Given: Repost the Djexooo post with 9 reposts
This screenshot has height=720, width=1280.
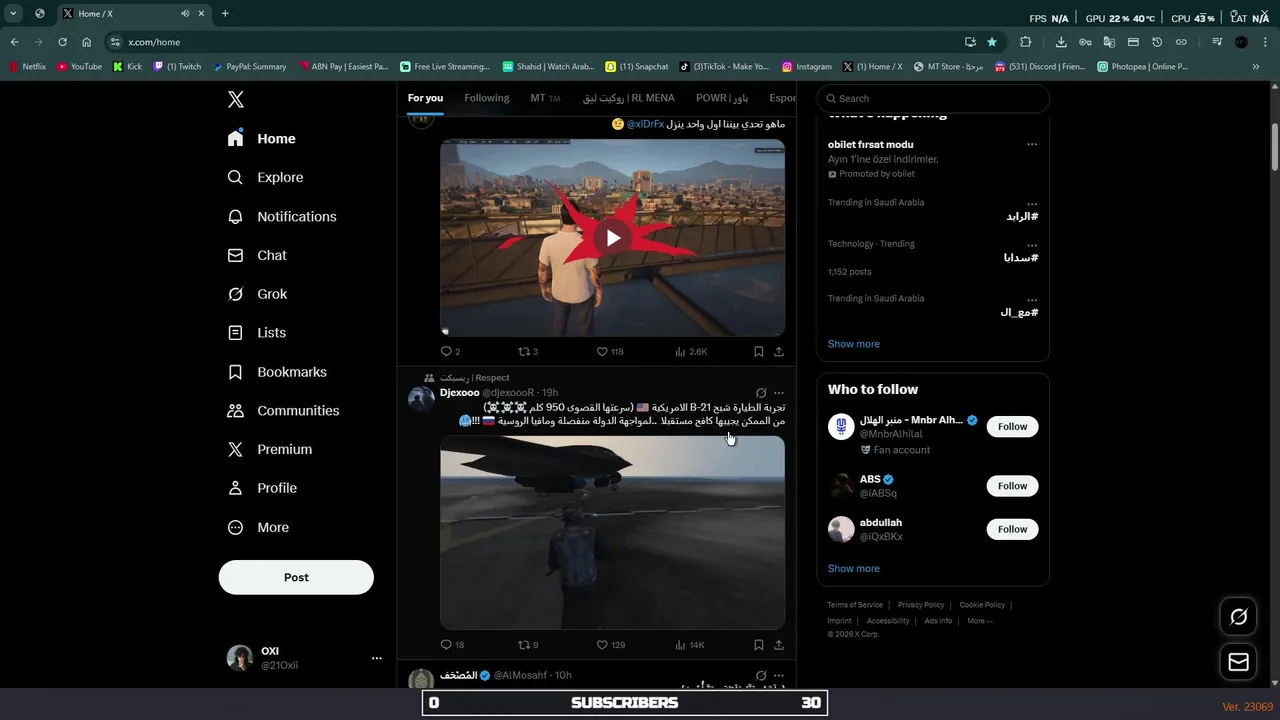Looking at the screenshot, I should (x=527, y=645).
